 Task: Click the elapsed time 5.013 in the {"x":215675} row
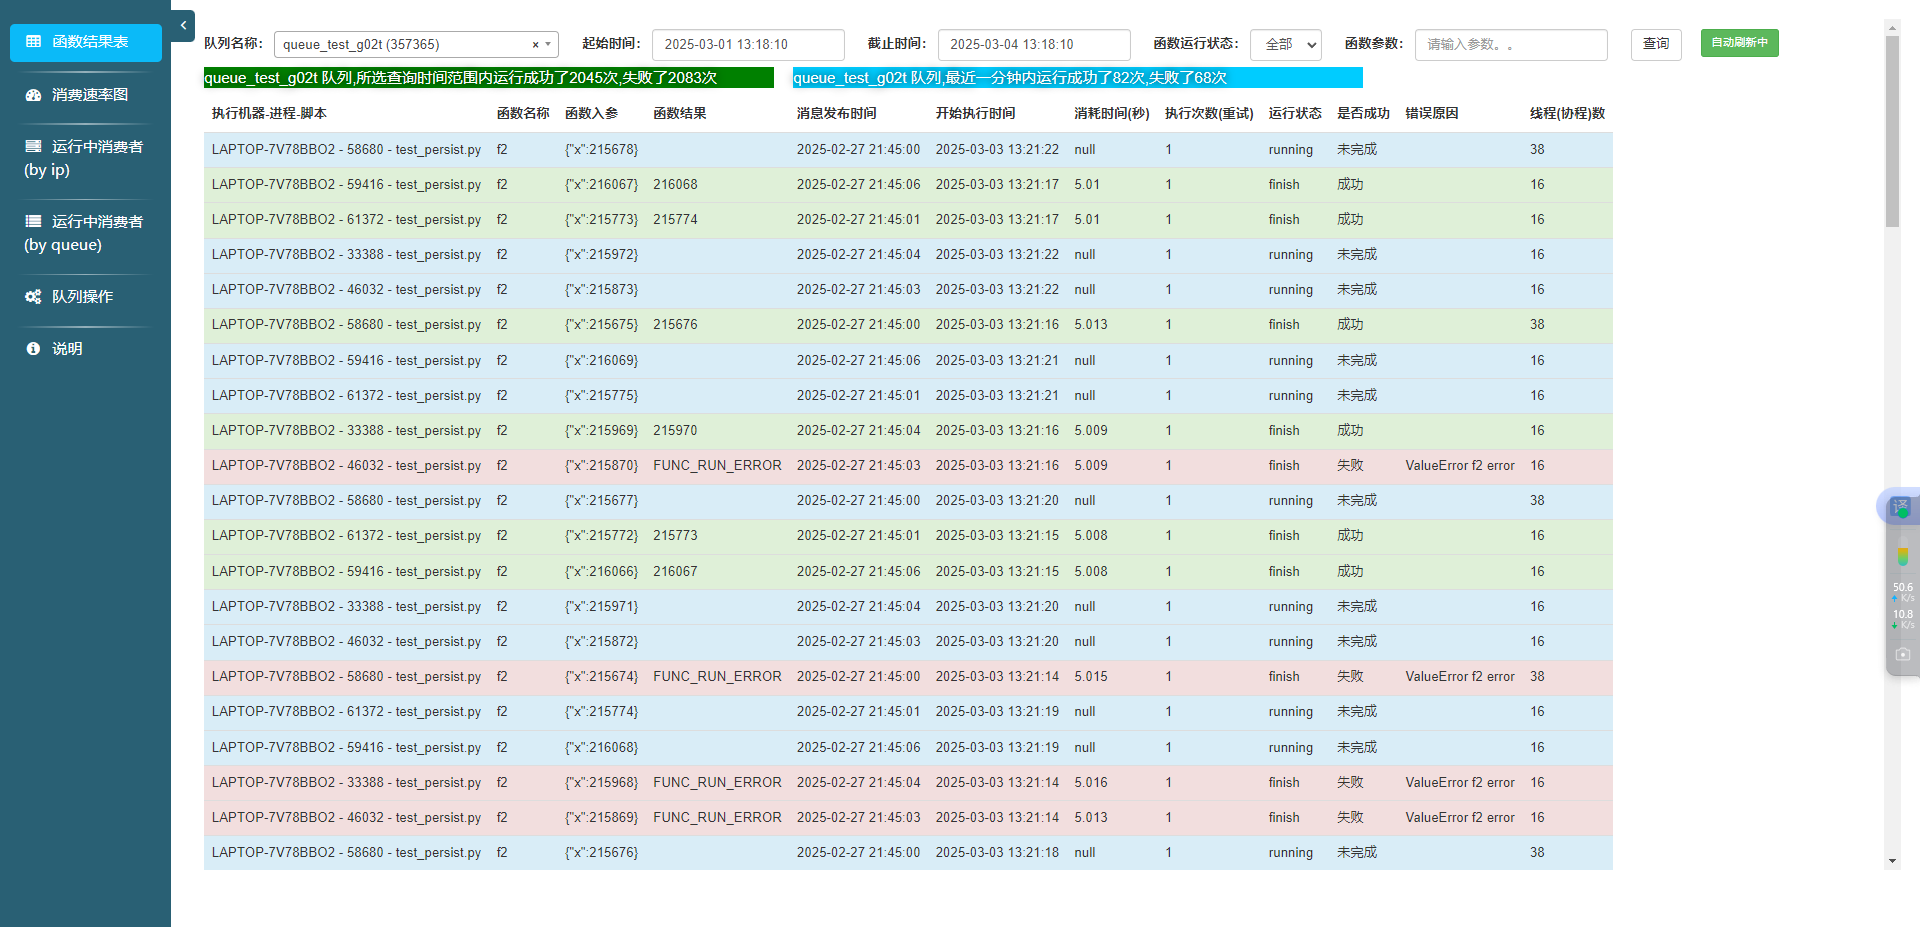tap(1091, 325)
